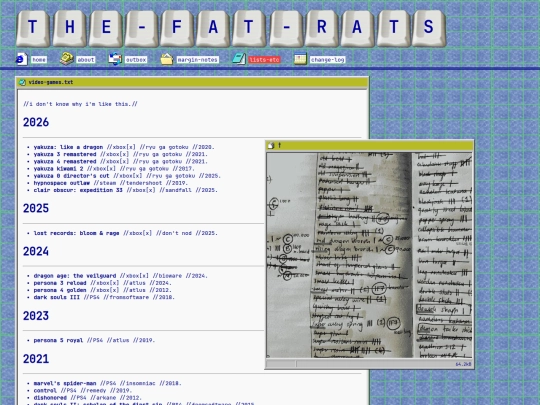Select the hypnospace outlaw entry

(x=111, y=183)
